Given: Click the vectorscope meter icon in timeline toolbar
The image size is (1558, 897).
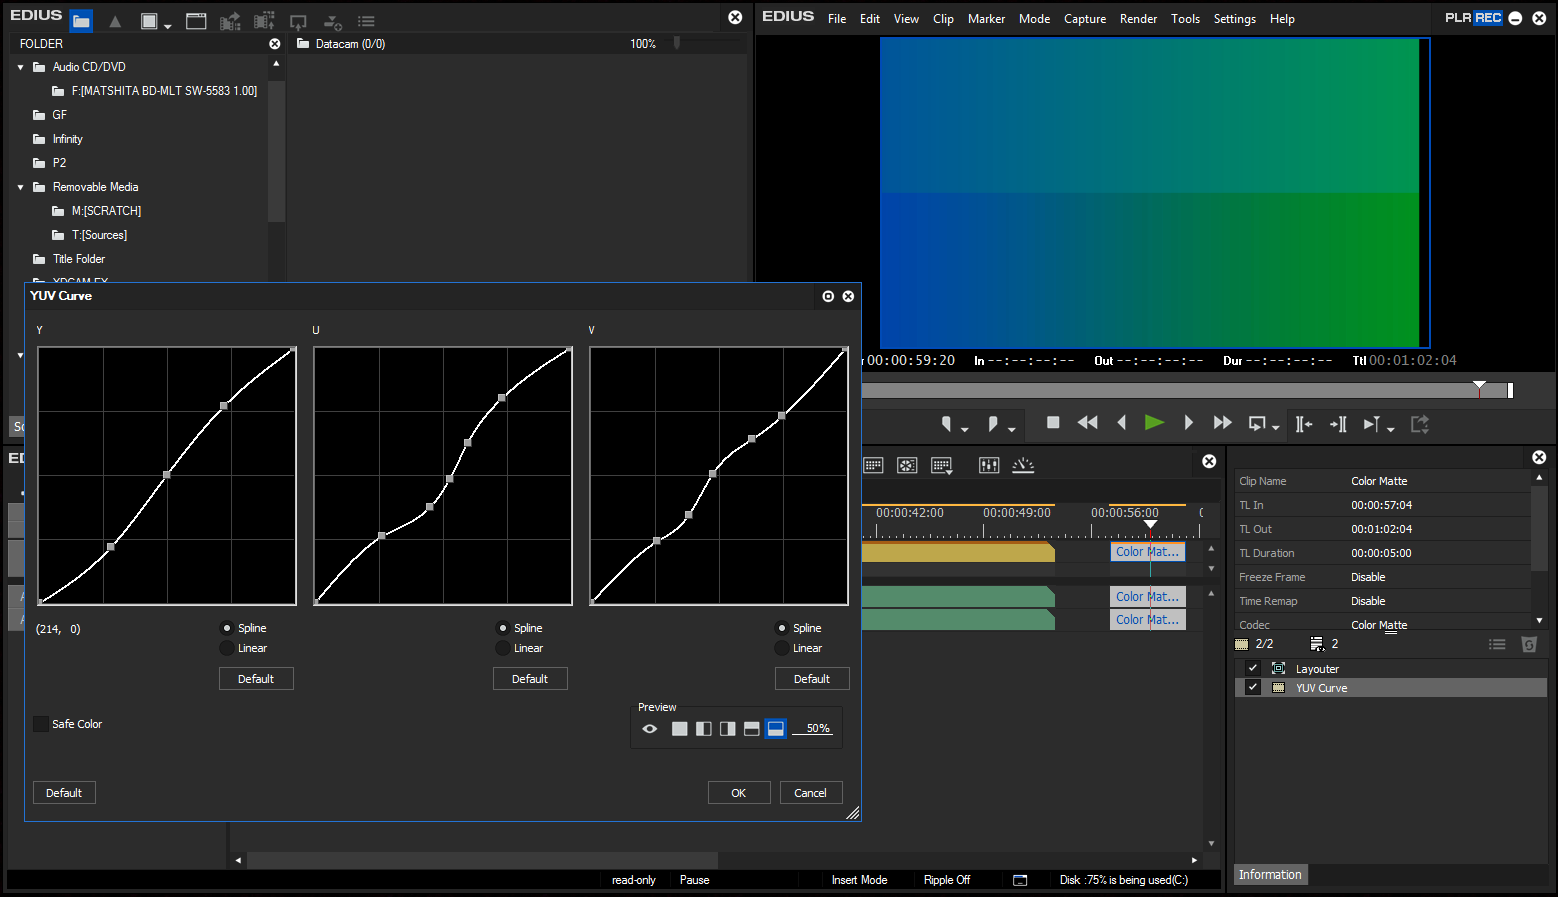Looking at the screenshot, I should 1023,465.
